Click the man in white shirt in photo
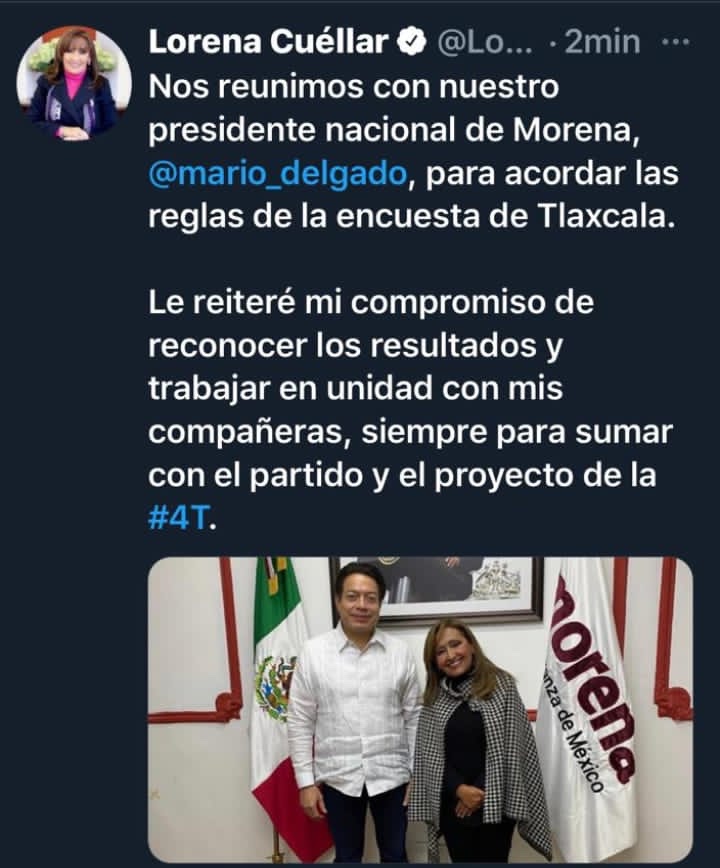Viewport: 720px width, 868px height. pos(353,714)
